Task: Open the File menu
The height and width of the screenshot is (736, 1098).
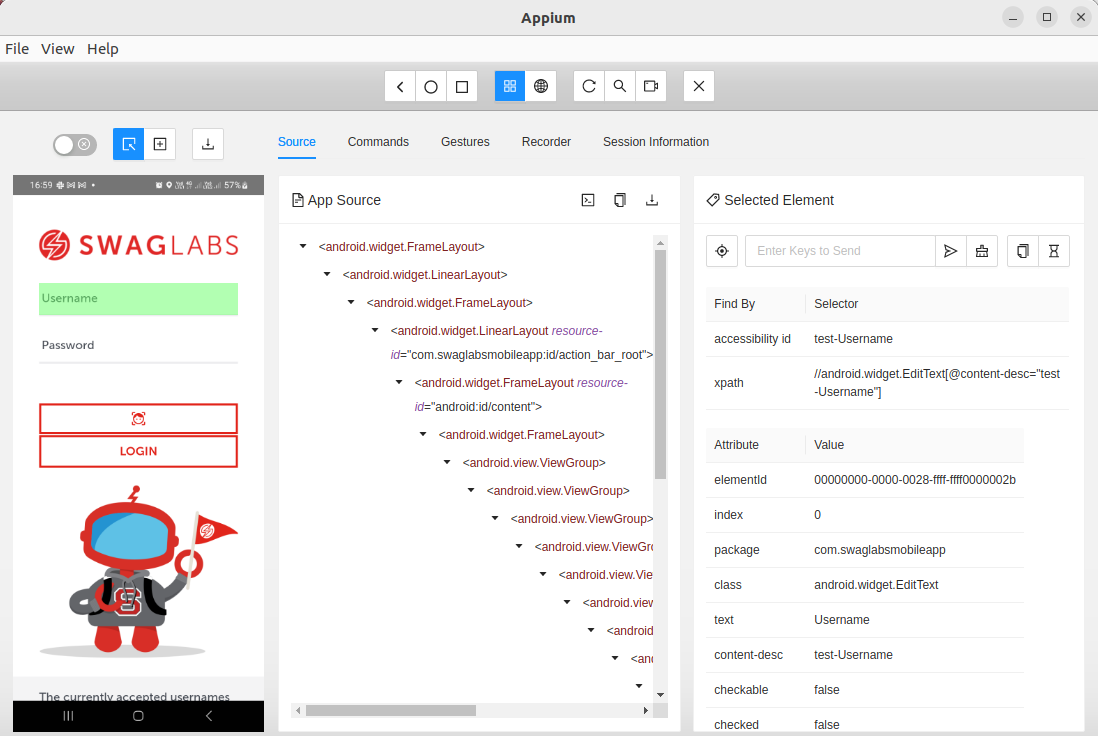Action: [17, 48]
